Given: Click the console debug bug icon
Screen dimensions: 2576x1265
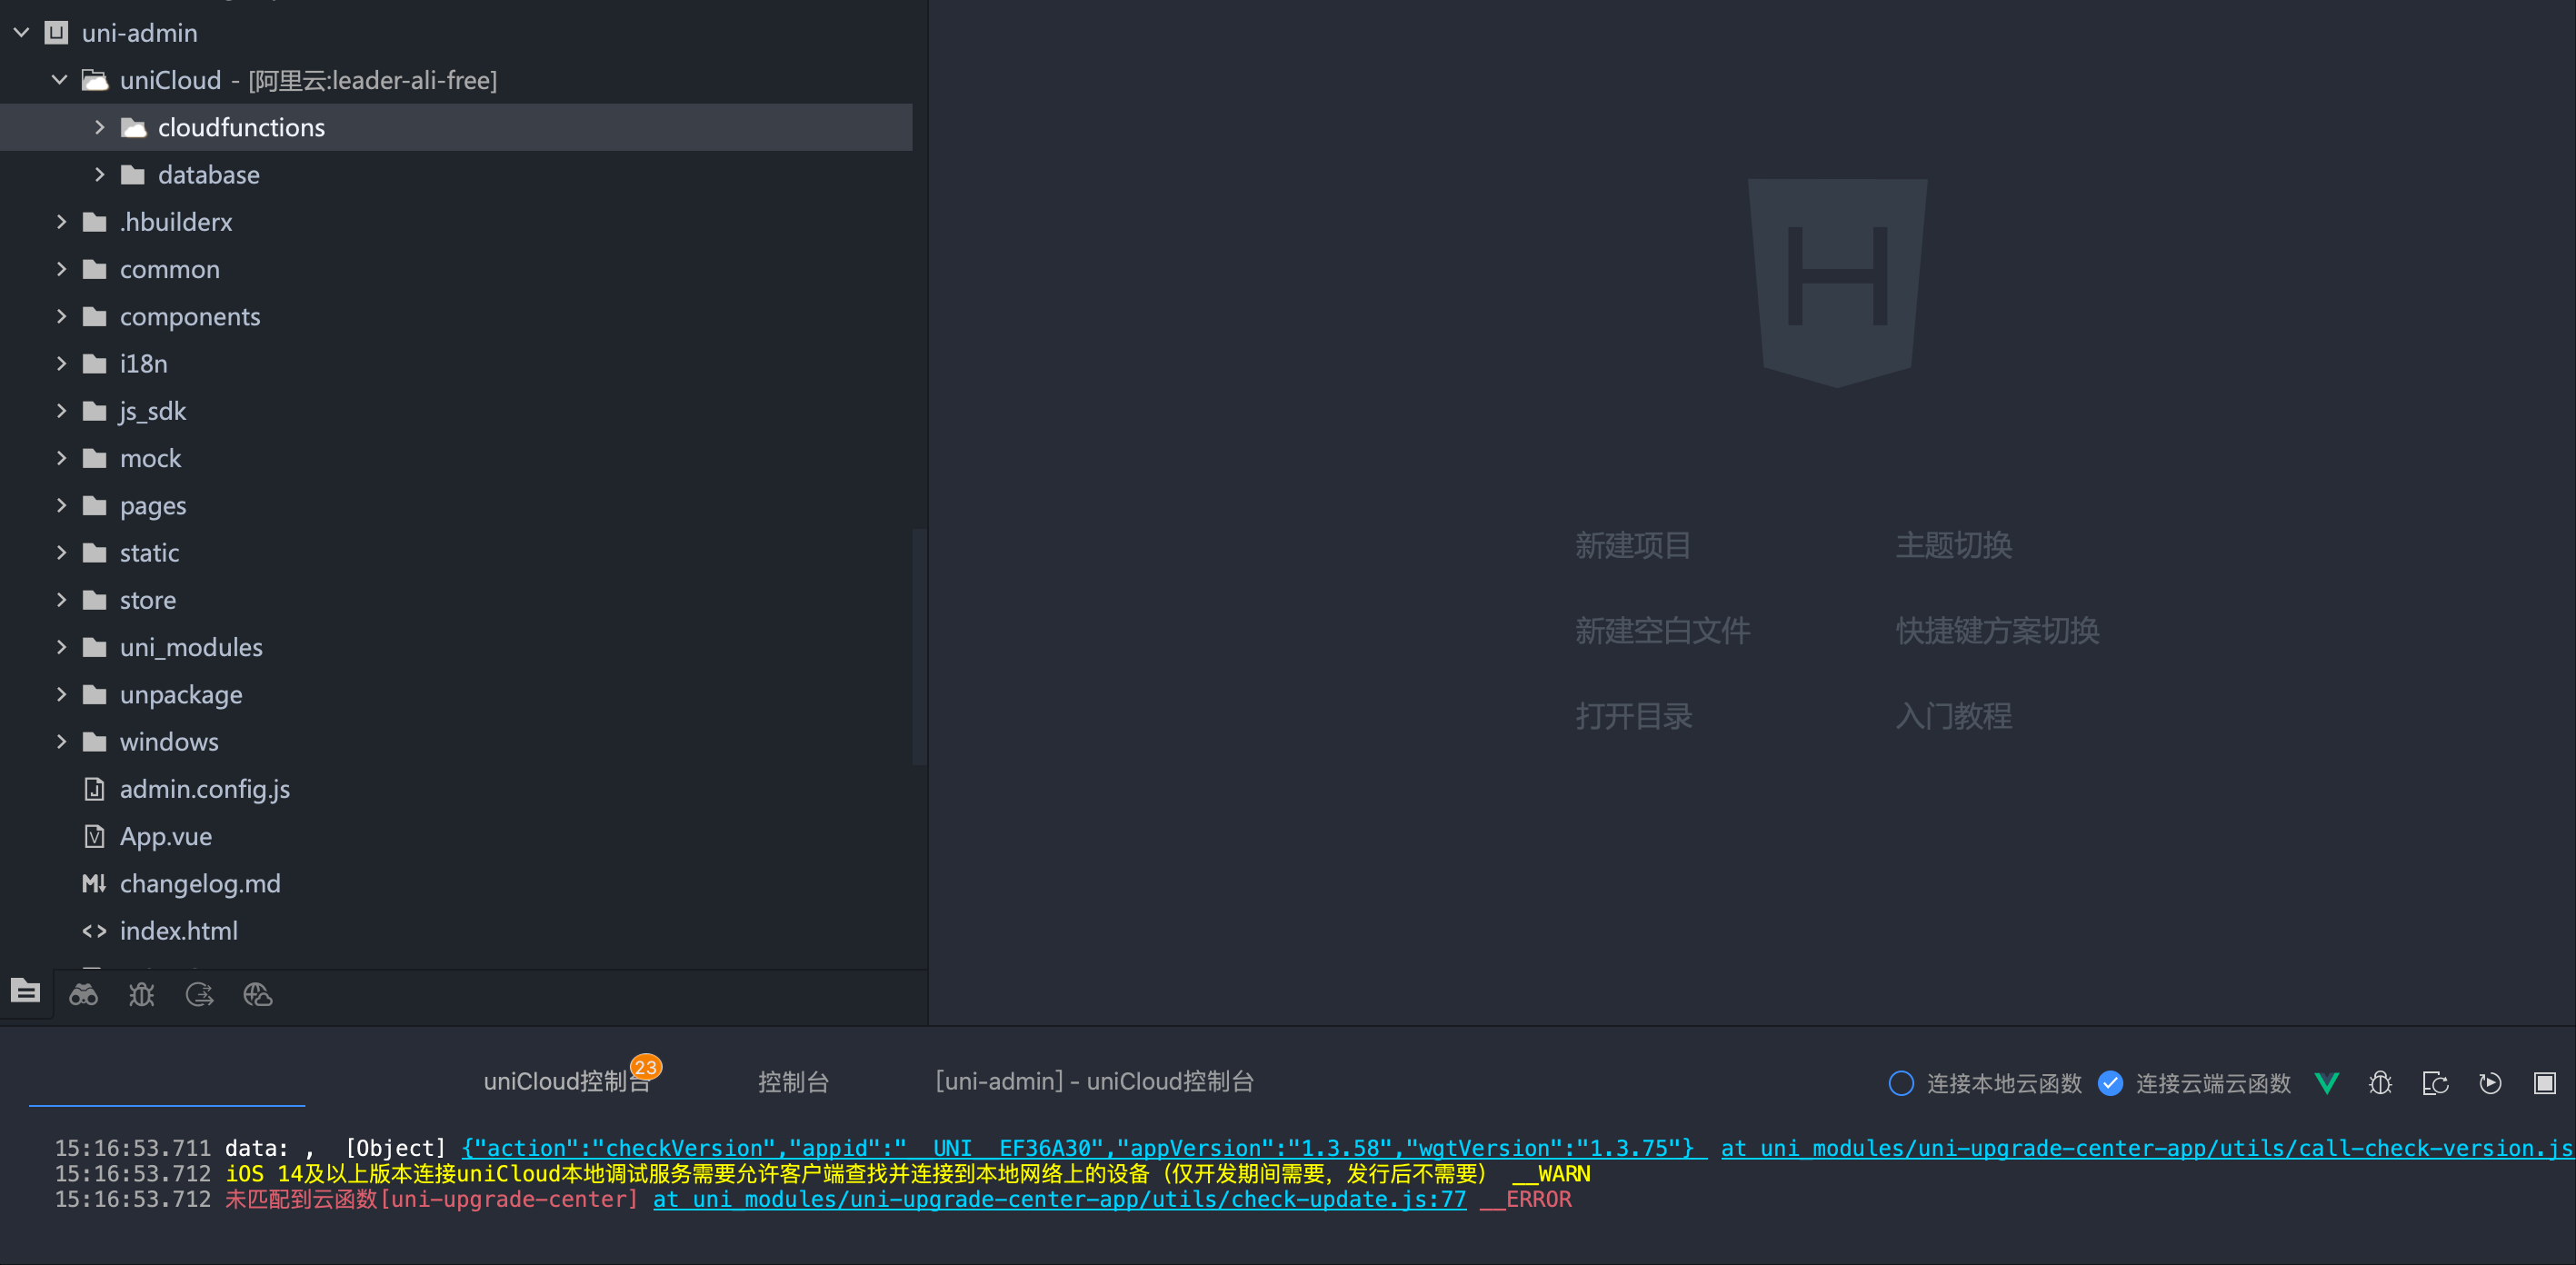Looking at the screenshot, I should click(x=2380, y=1083).
